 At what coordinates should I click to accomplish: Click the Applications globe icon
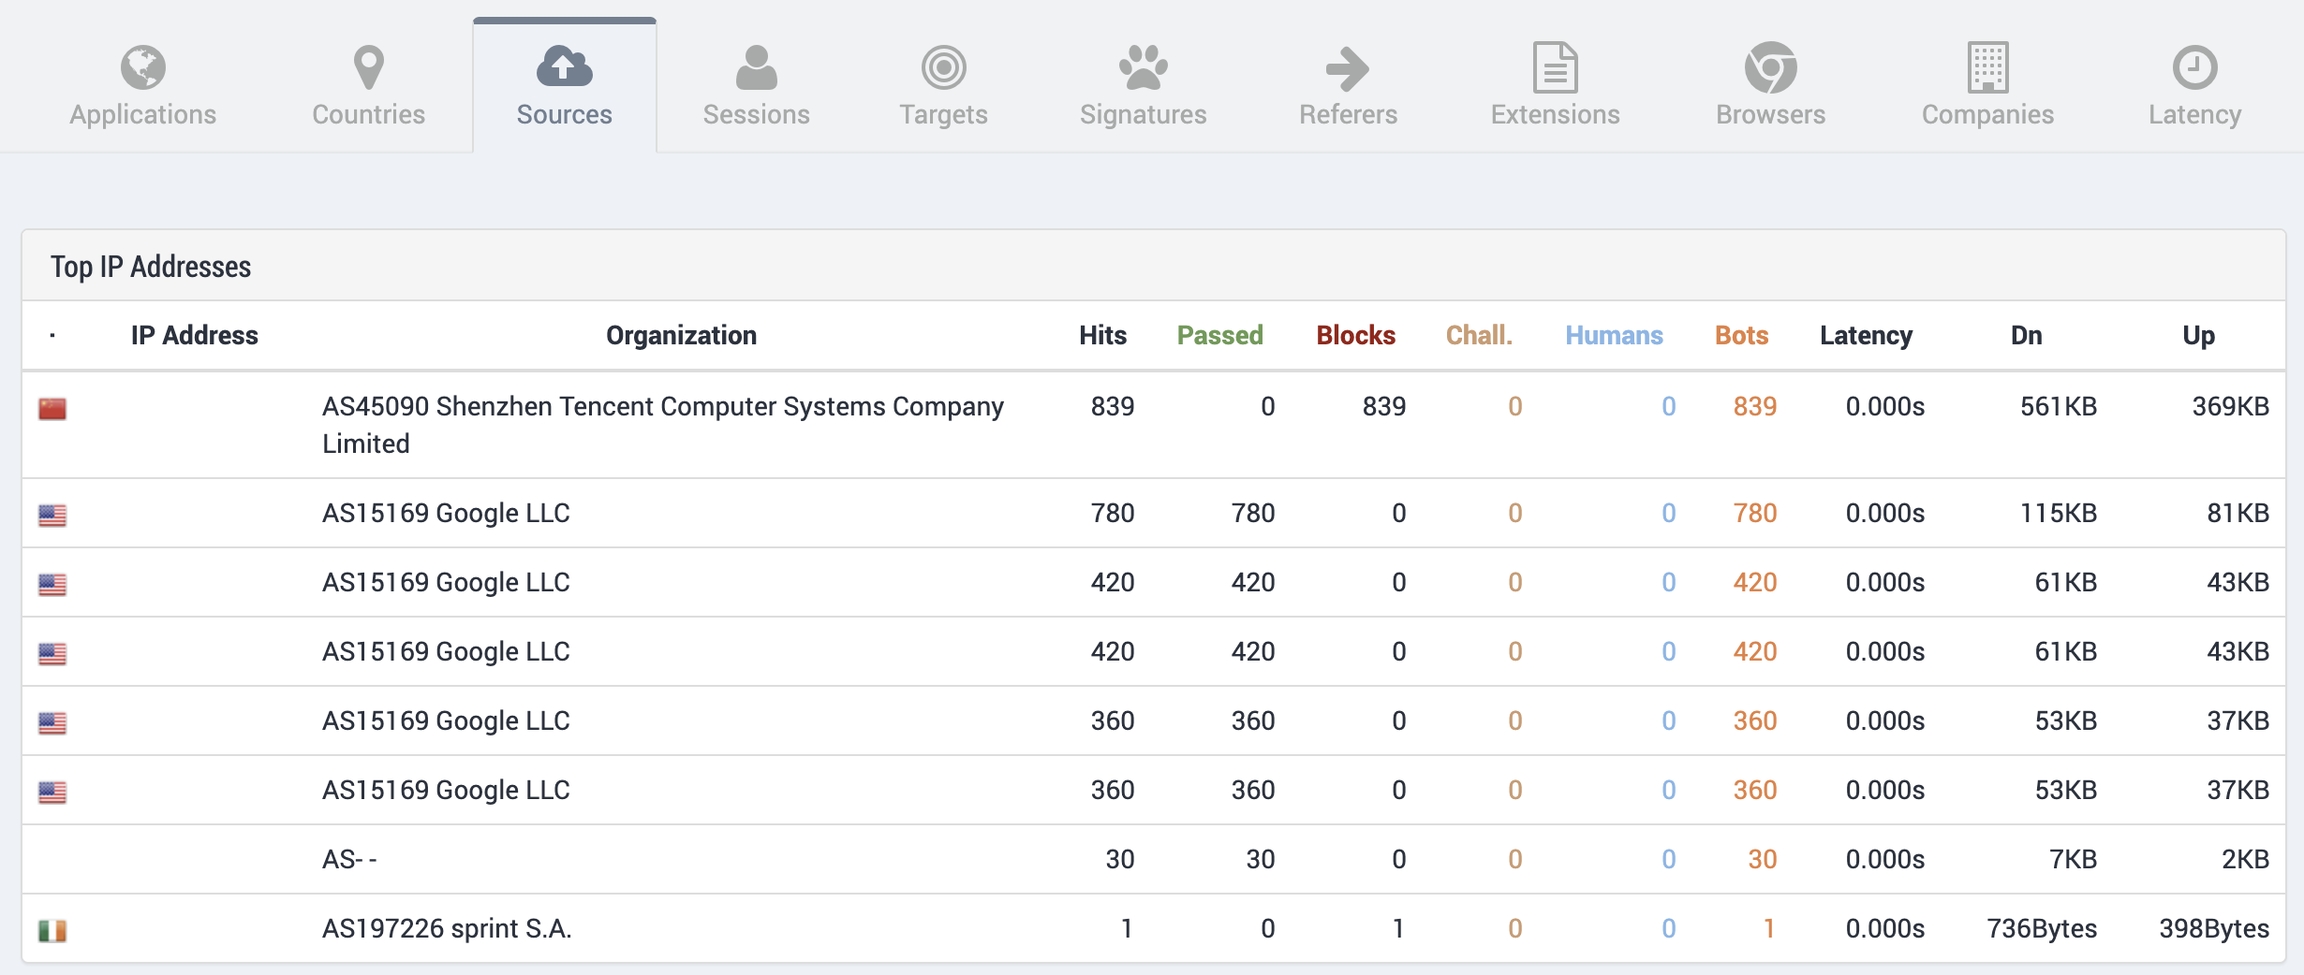point(143,67)
